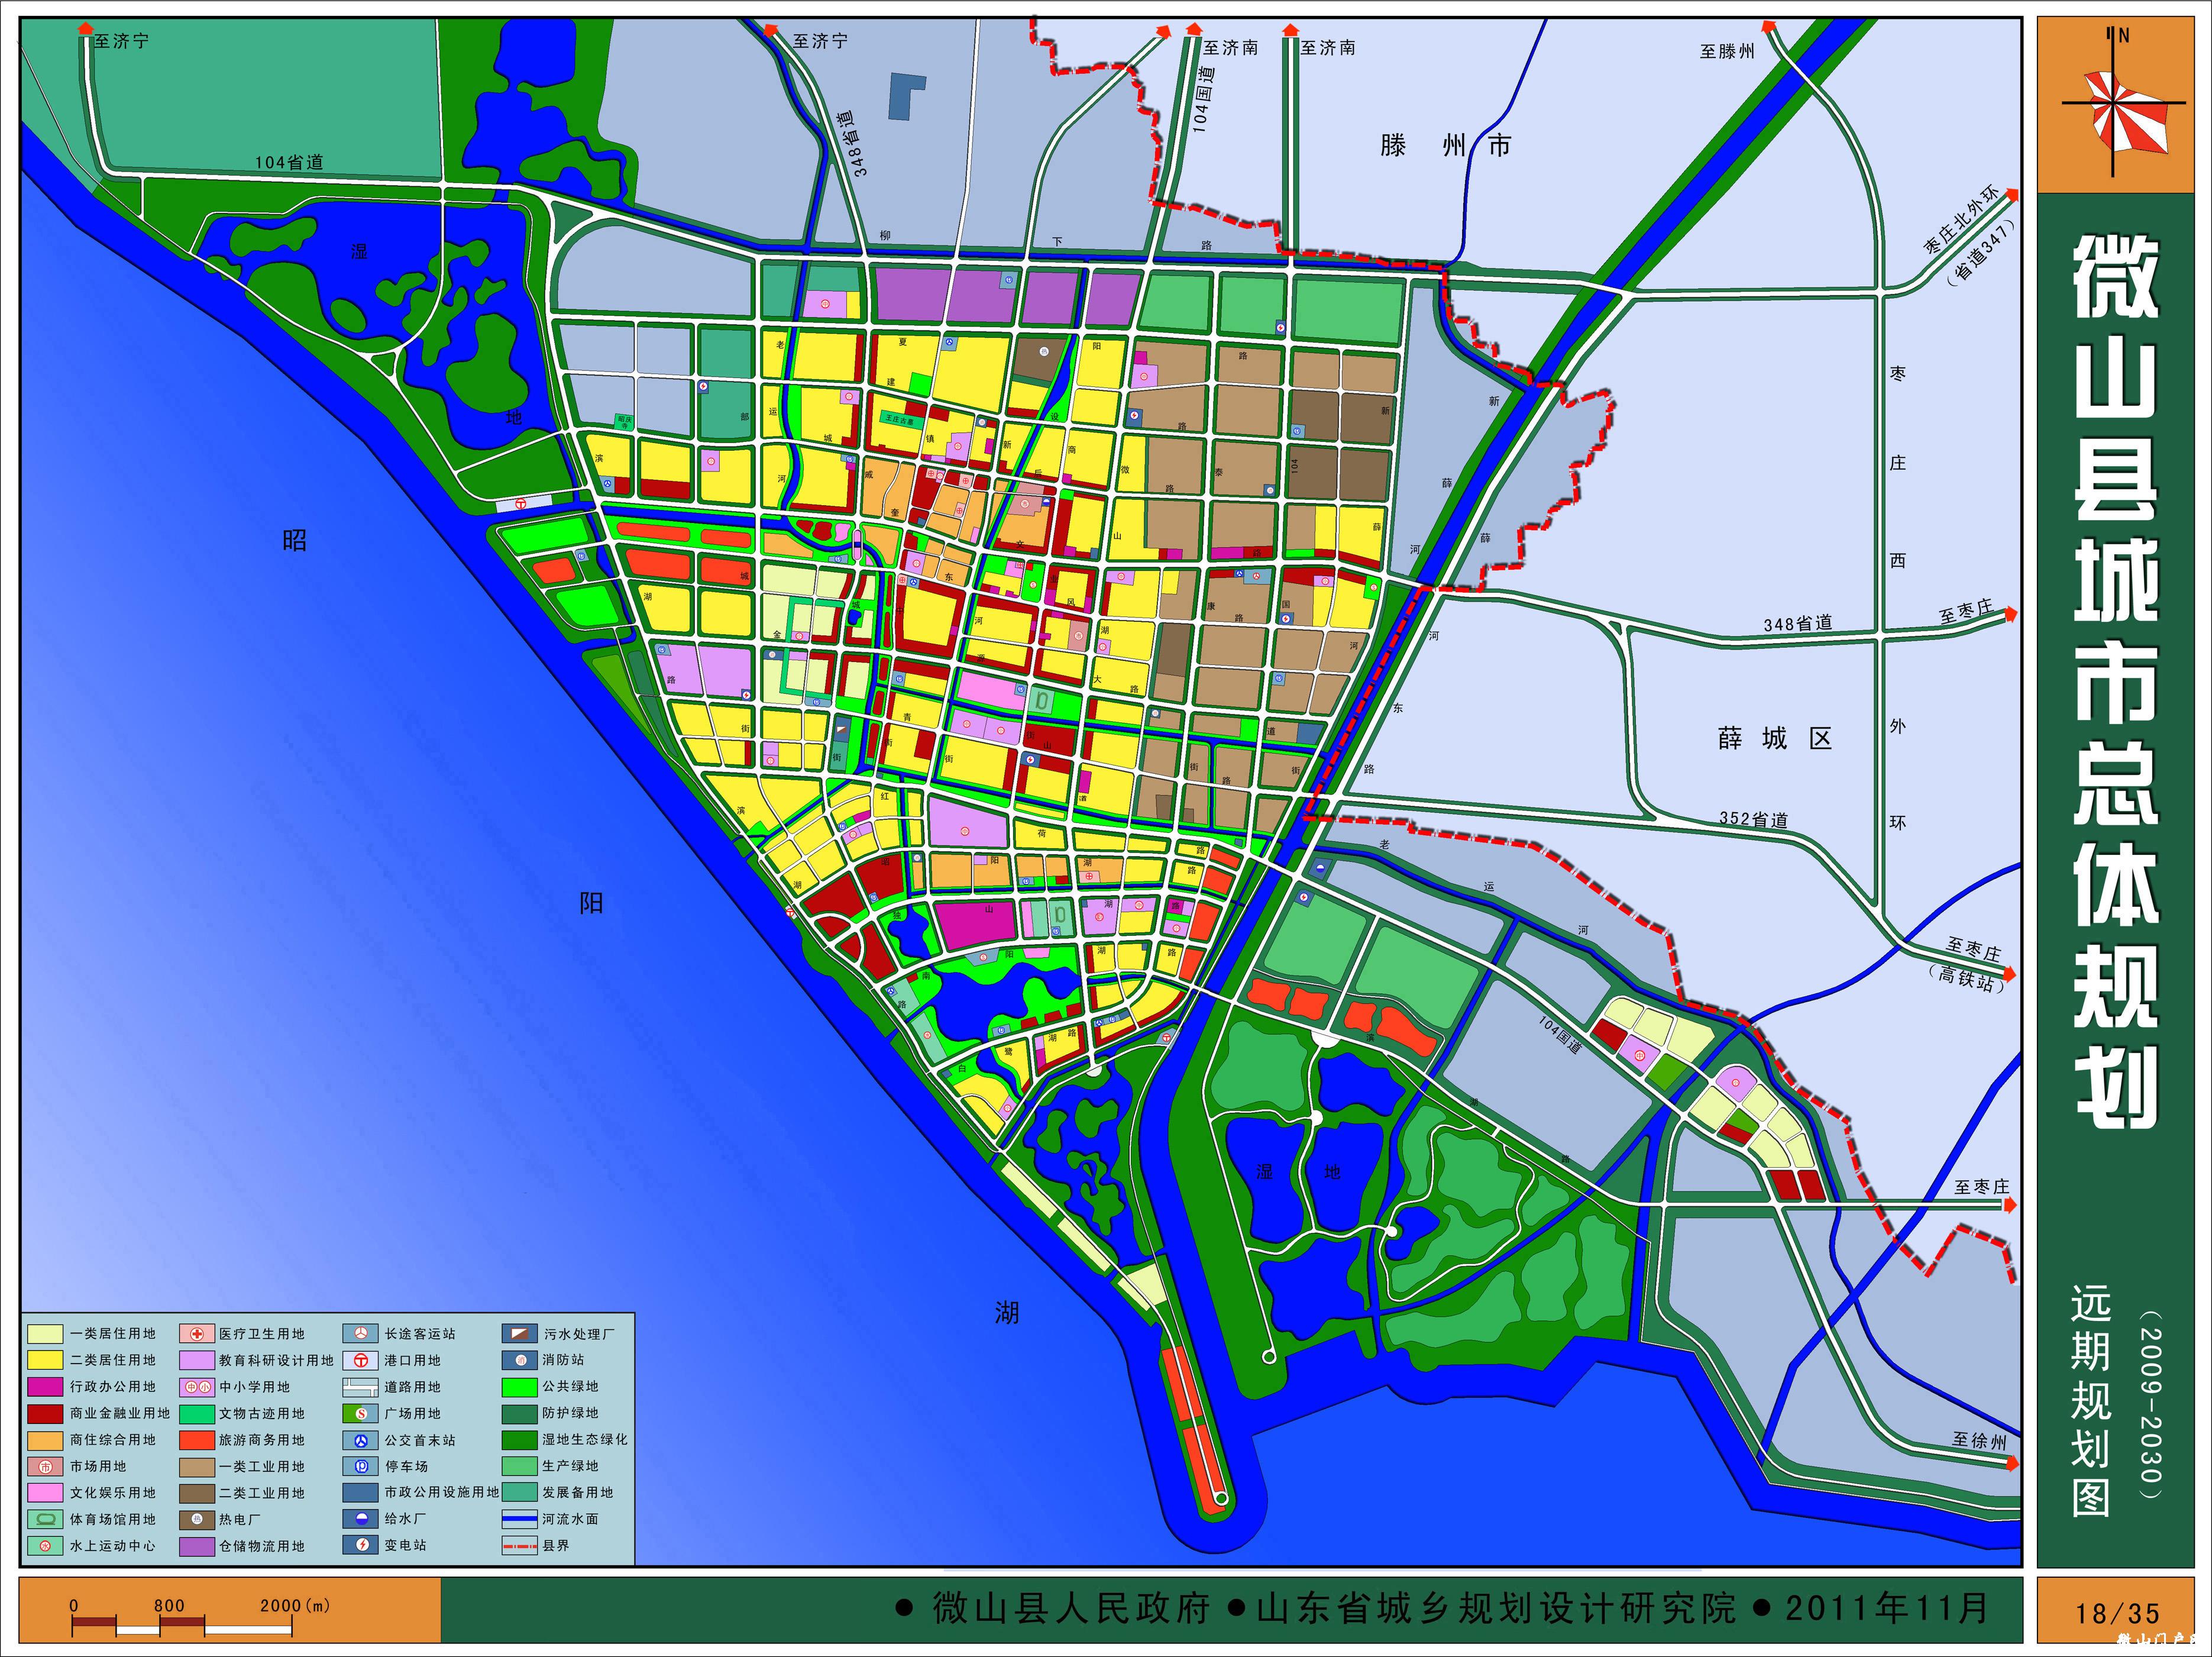
Task: Click the 防护绿地 dark green swatch
Action: click(519, 1413)
